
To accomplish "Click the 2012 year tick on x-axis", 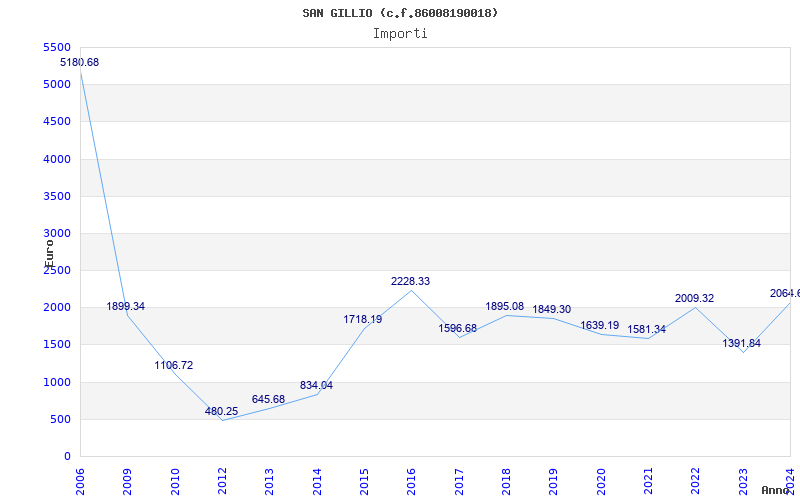I will (223, 479).
